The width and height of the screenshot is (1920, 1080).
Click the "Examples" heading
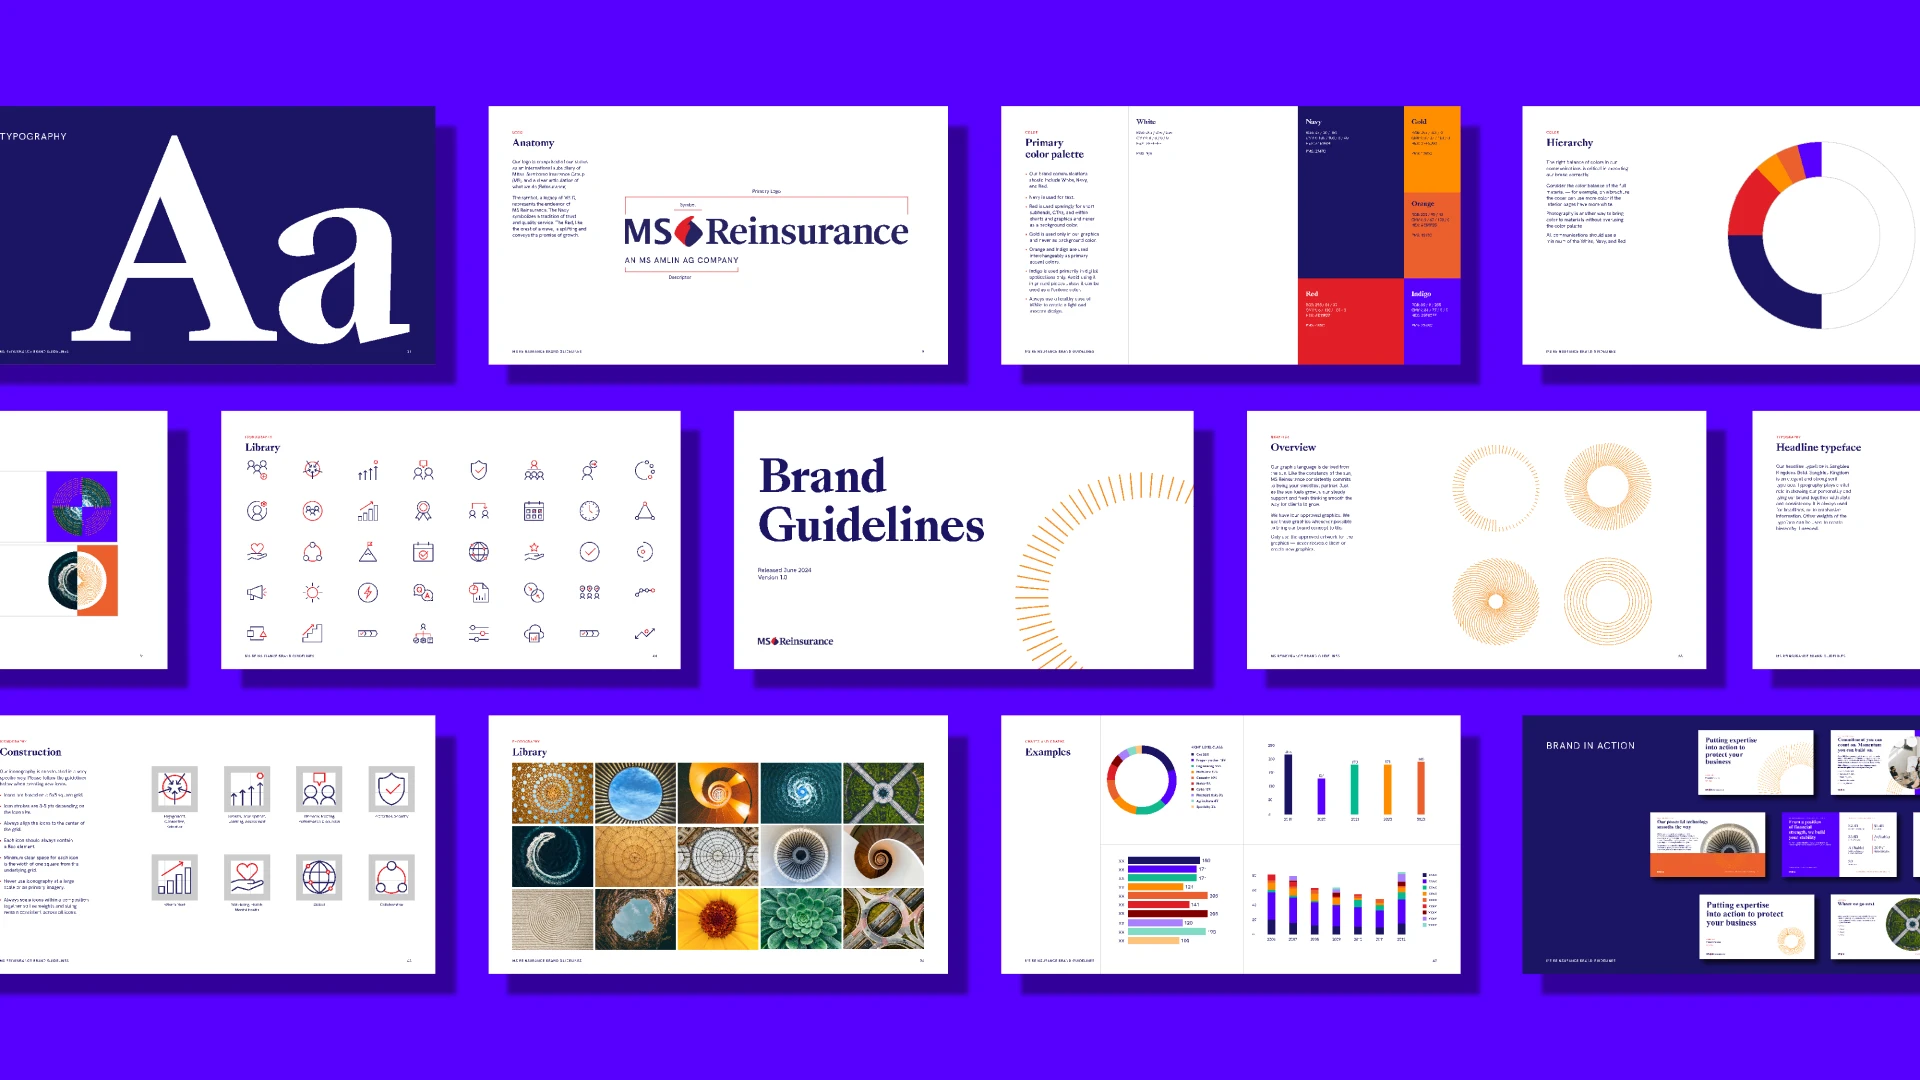click(x=1047, y=752)
